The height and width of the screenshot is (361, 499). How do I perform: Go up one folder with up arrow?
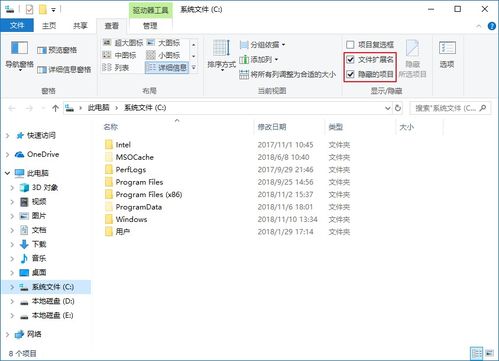(55, 108)
